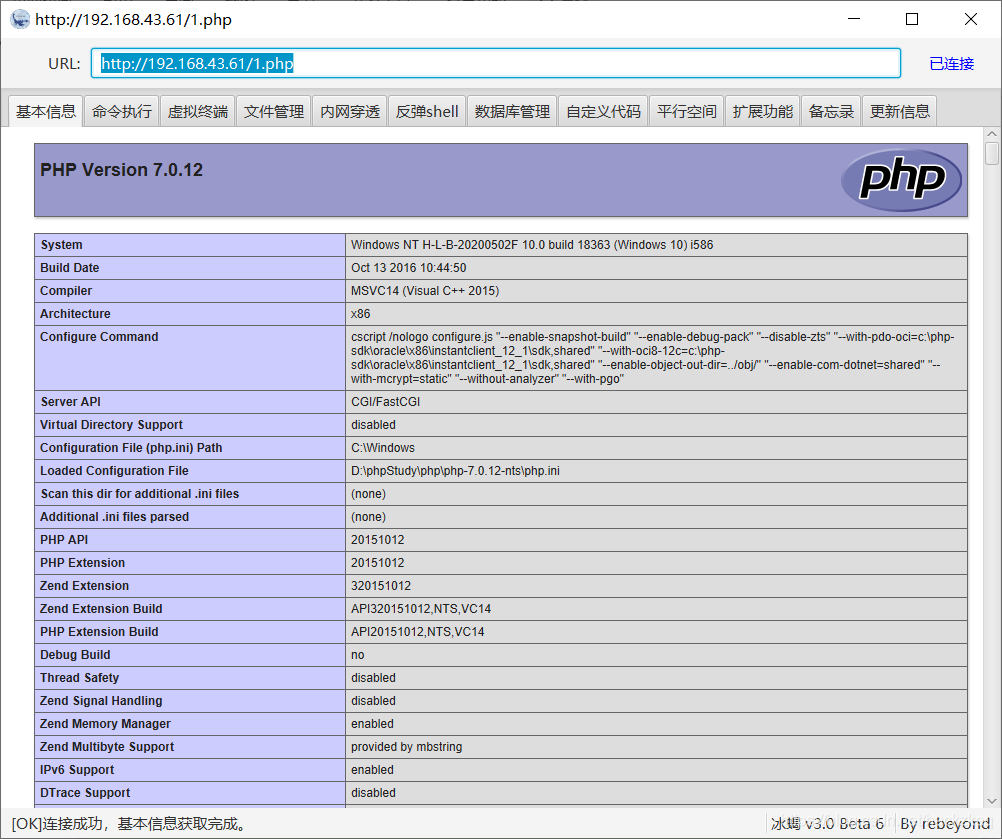The height and width of the screenshot is (839, 1002).
Task: Click the Server API label
Action: click(70, 402)
